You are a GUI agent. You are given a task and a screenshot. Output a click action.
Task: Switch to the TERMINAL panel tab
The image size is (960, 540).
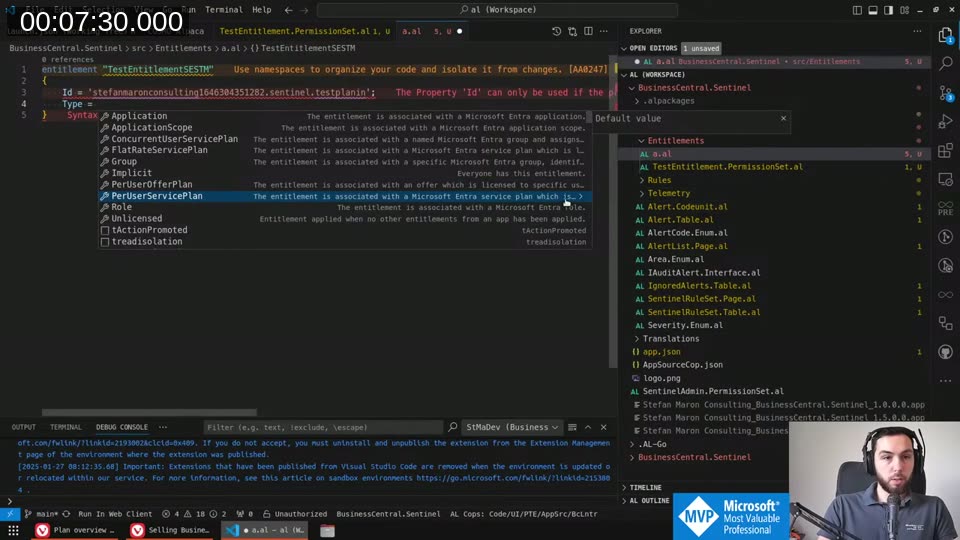pos(66,427)
